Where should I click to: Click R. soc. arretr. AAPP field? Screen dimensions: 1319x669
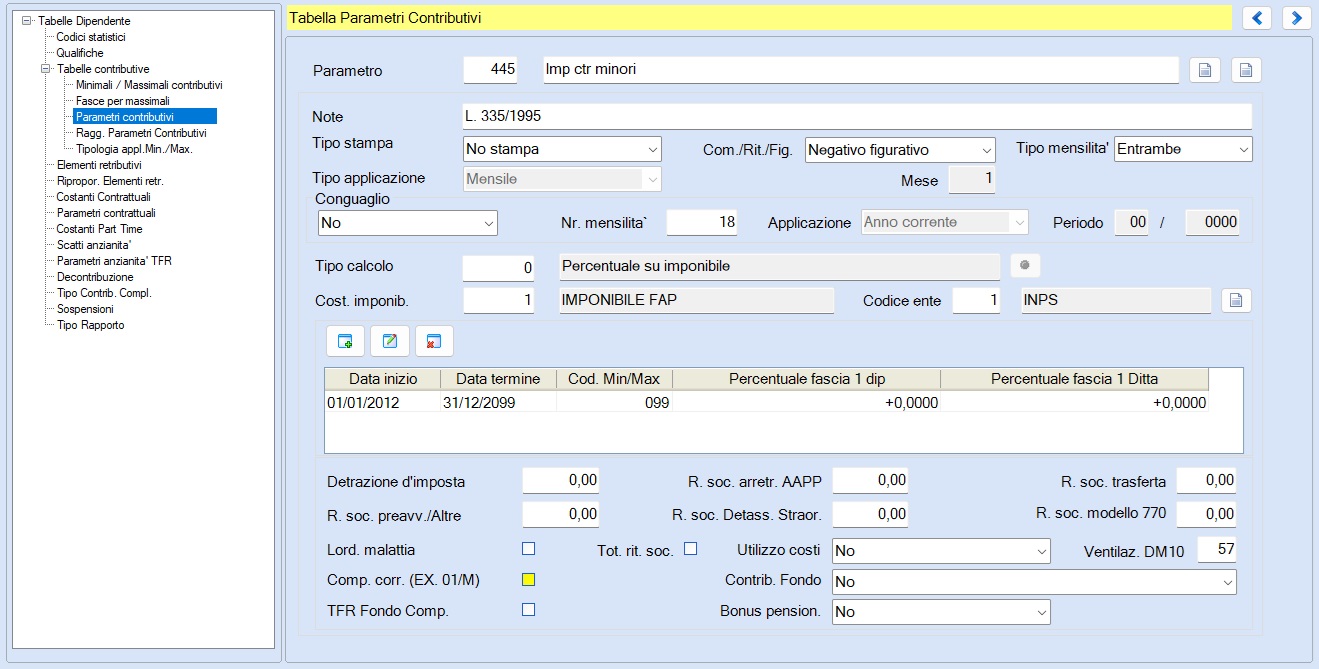coord(870,481)
